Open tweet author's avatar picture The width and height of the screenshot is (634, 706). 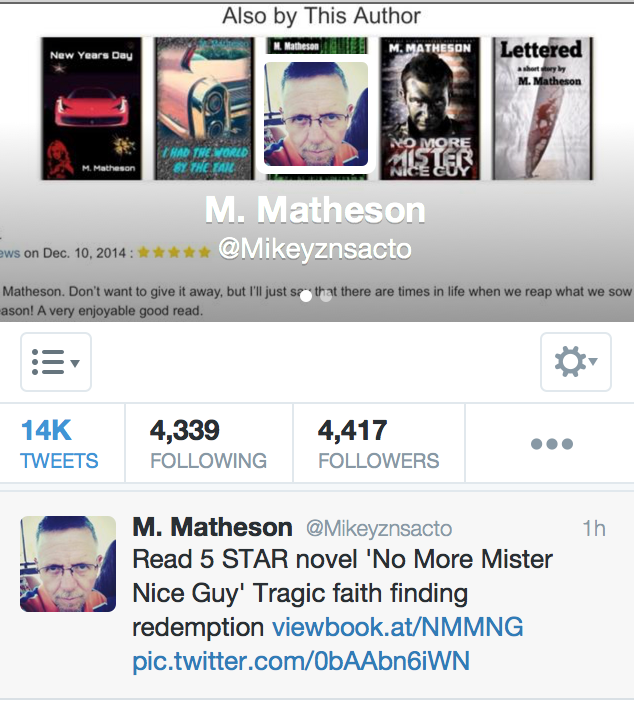(x=68, y=564)
